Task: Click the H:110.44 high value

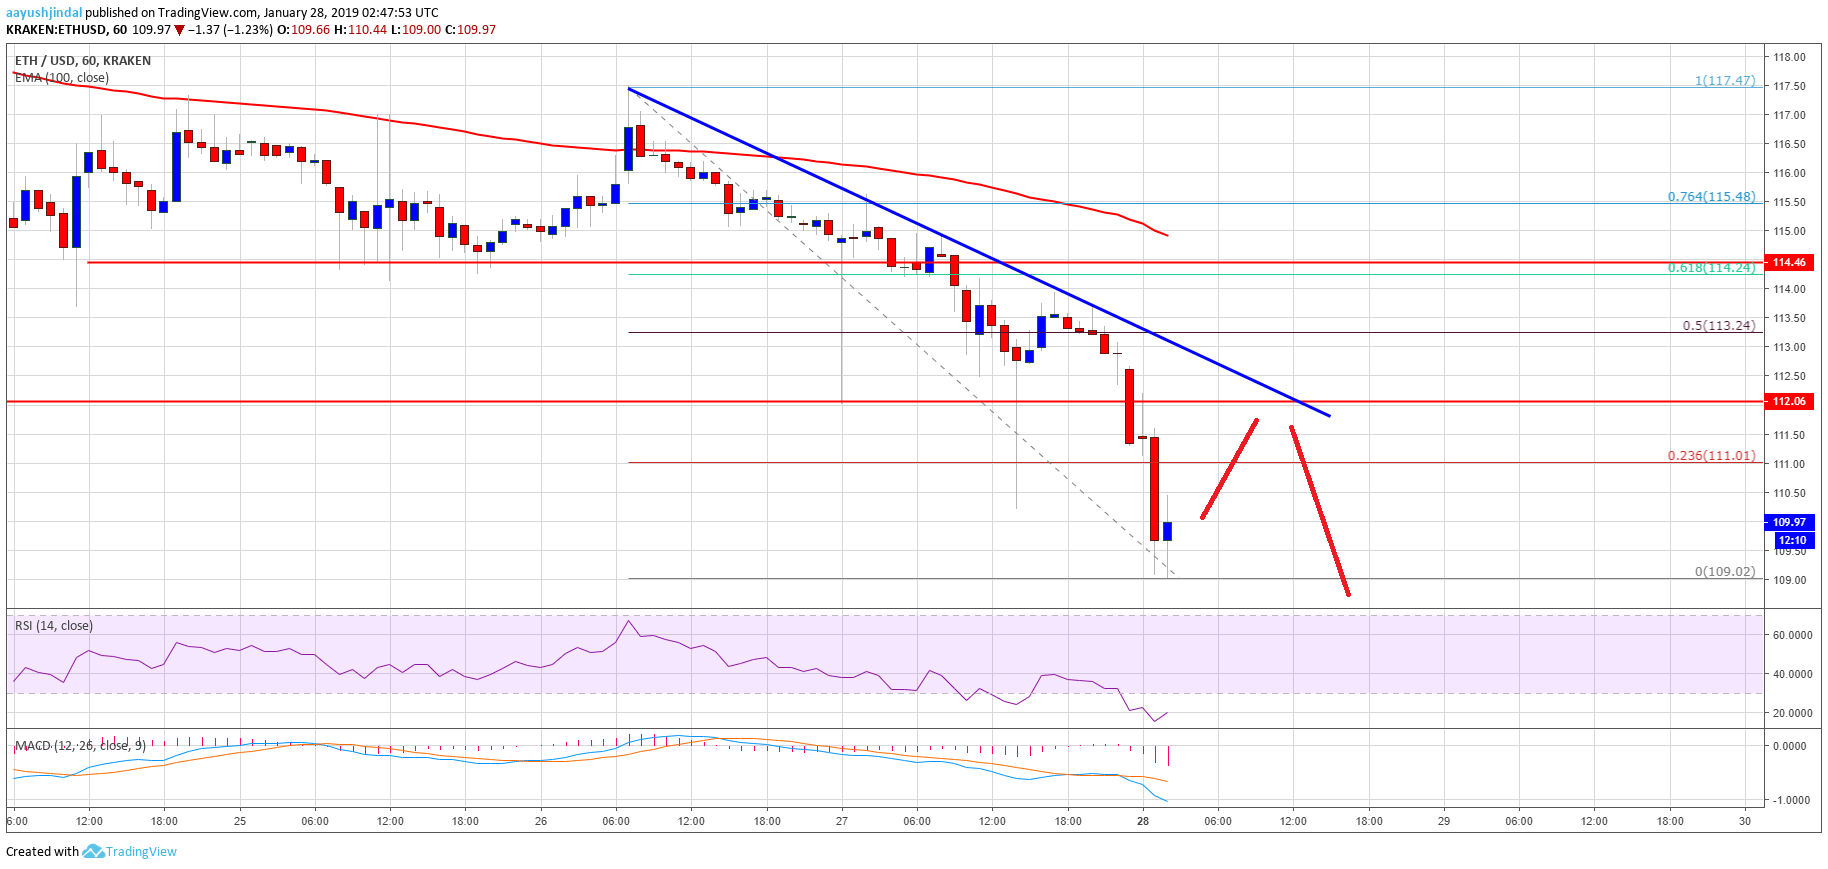Action: 360,30
